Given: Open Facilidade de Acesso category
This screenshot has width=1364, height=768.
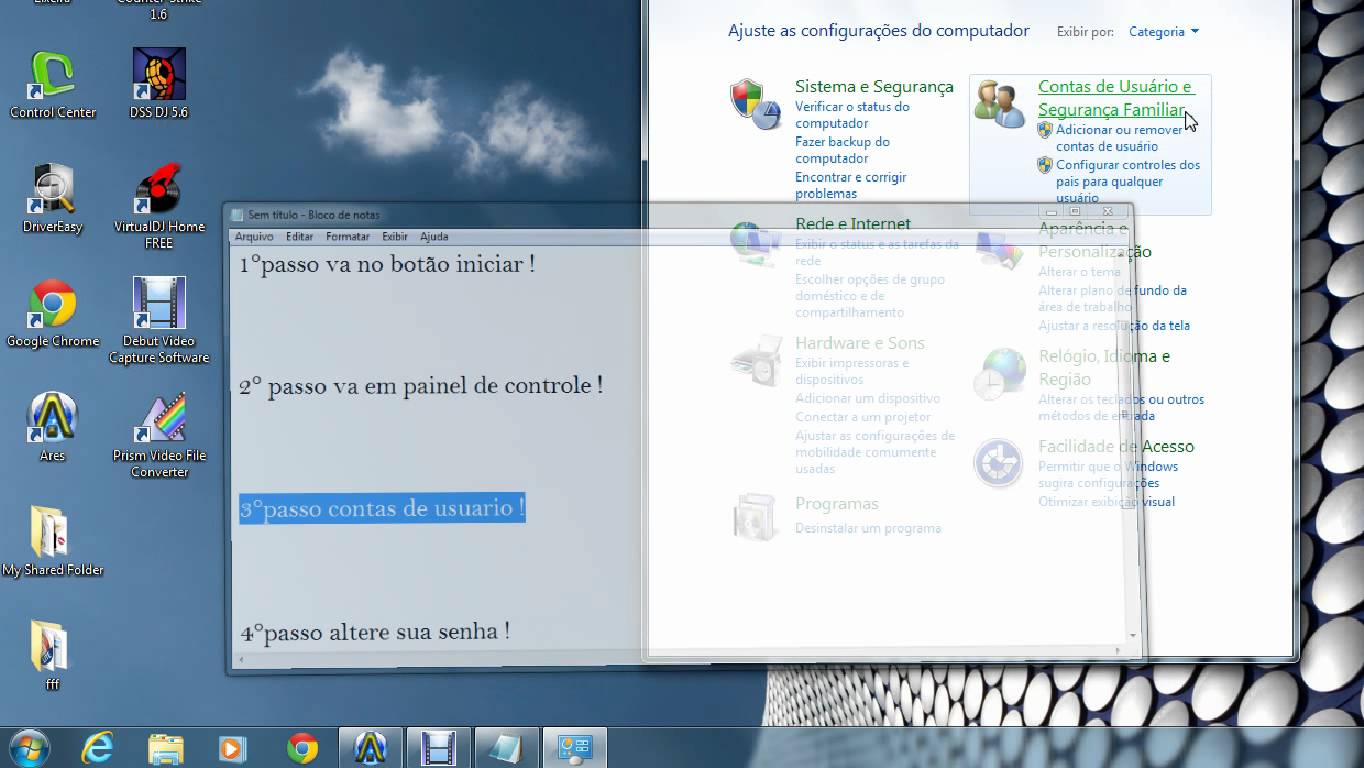Looking at the screenshot, I should tap(1116, 447).
